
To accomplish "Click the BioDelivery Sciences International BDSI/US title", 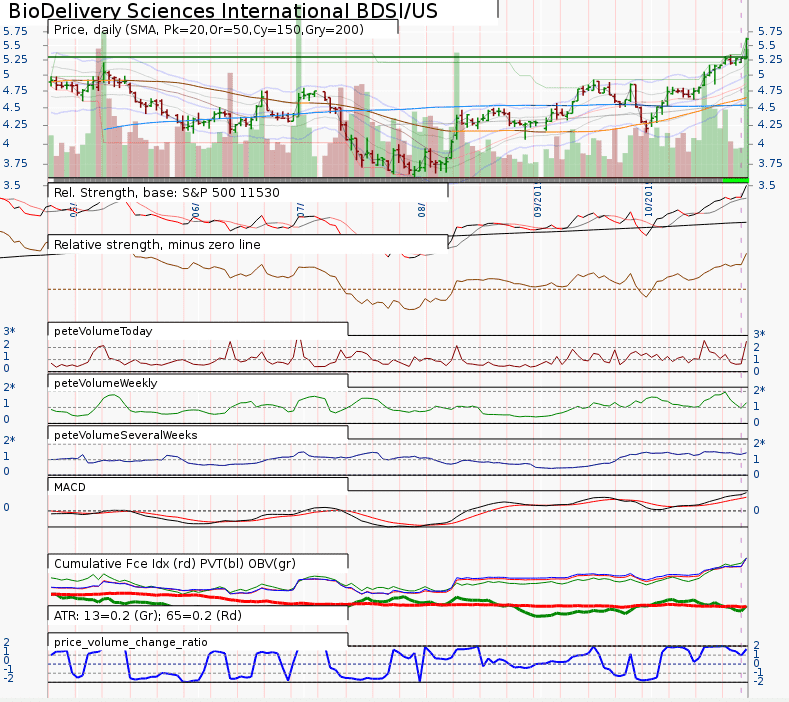I will point(223,11).
